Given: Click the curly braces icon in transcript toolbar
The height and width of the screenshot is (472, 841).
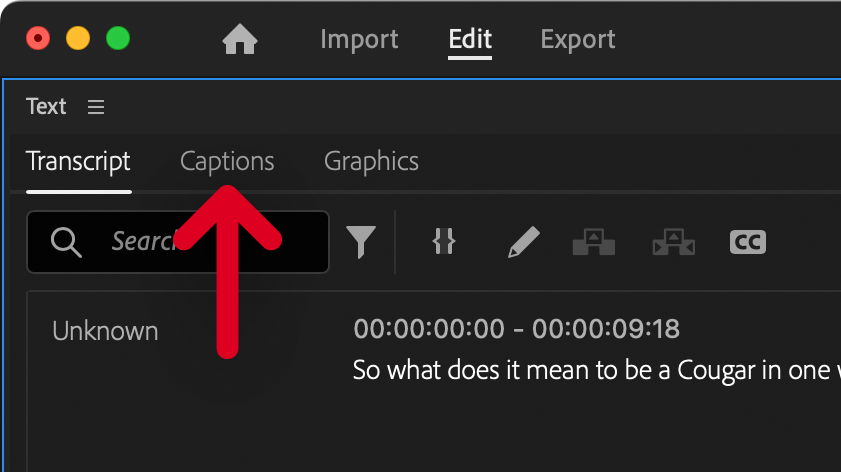Looking at the screenshot, I should coord(444,241).
